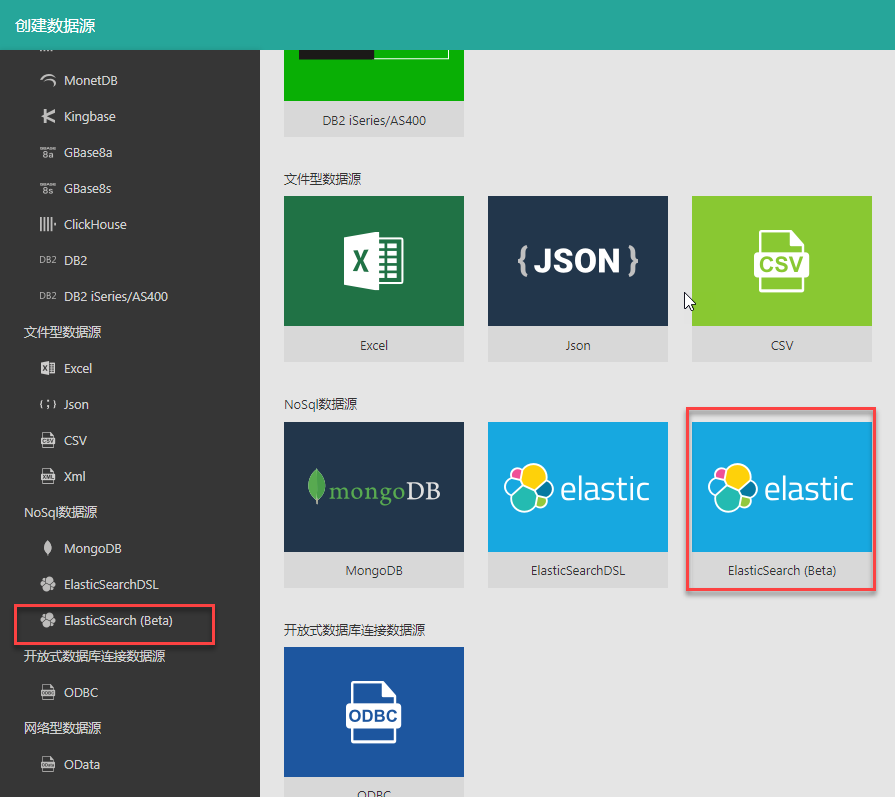Select the MonetDB icon in the sidebar
Image resolution: width=895 pixels, height=797 pixels.
(48, 80)
